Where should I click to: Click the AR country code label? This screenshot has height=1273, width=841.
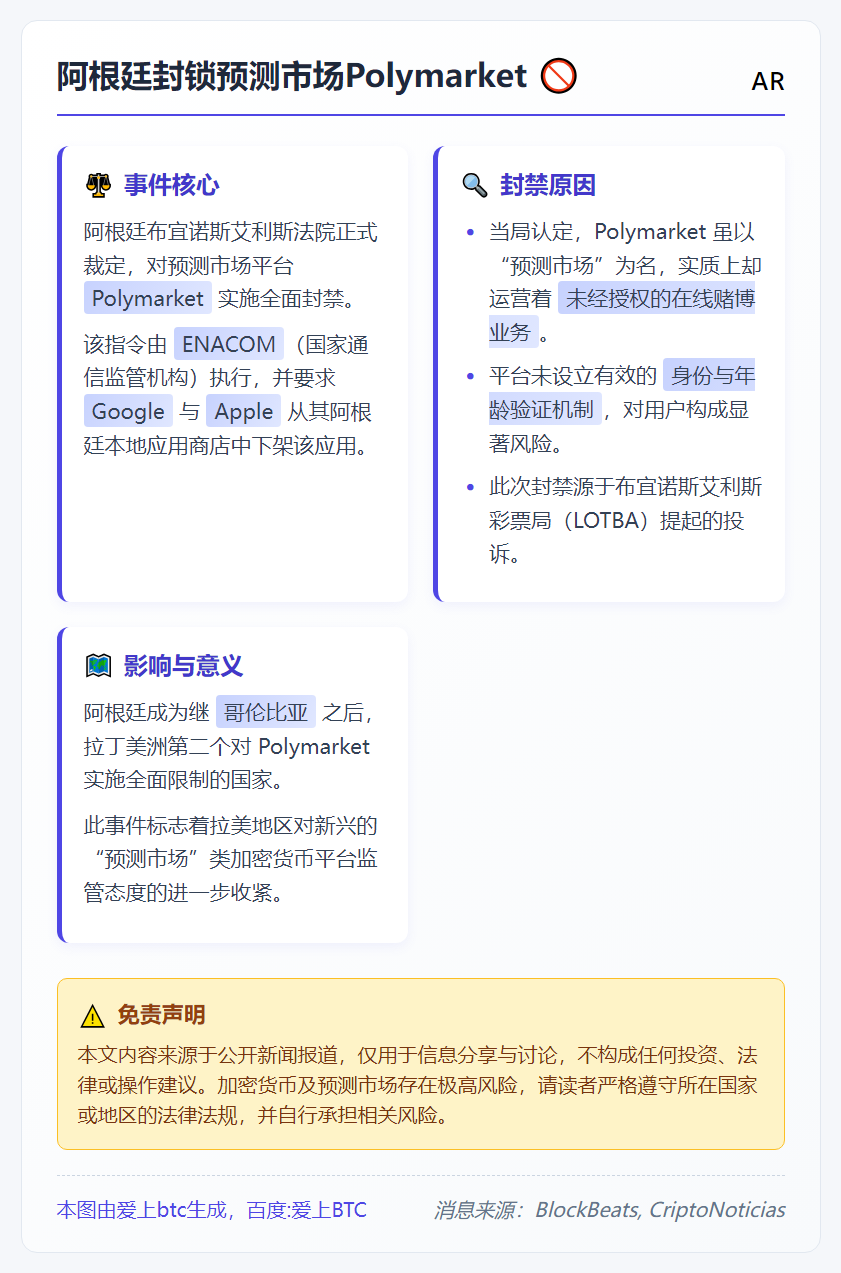point(768,82)
